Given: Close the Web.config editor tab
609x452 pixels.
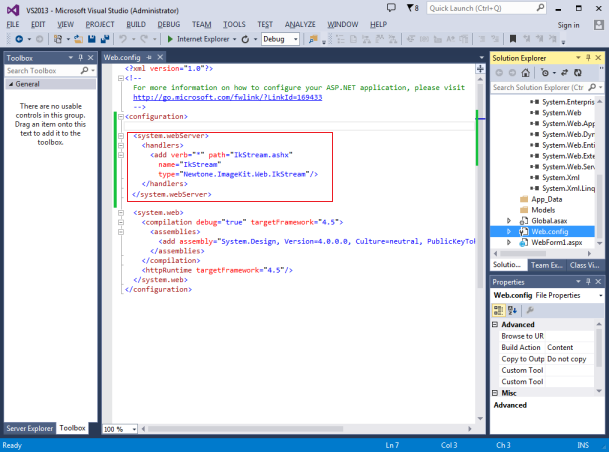Looking at the screenshot, I should pos(160,57).
